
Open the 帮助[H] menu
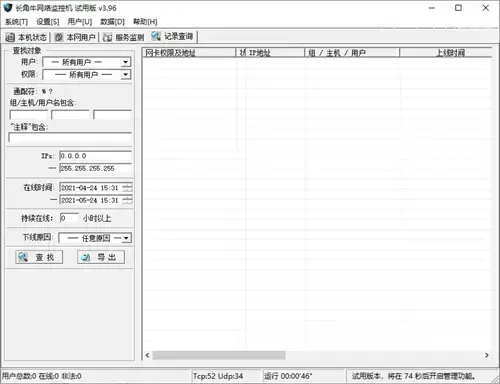(145, 22)
